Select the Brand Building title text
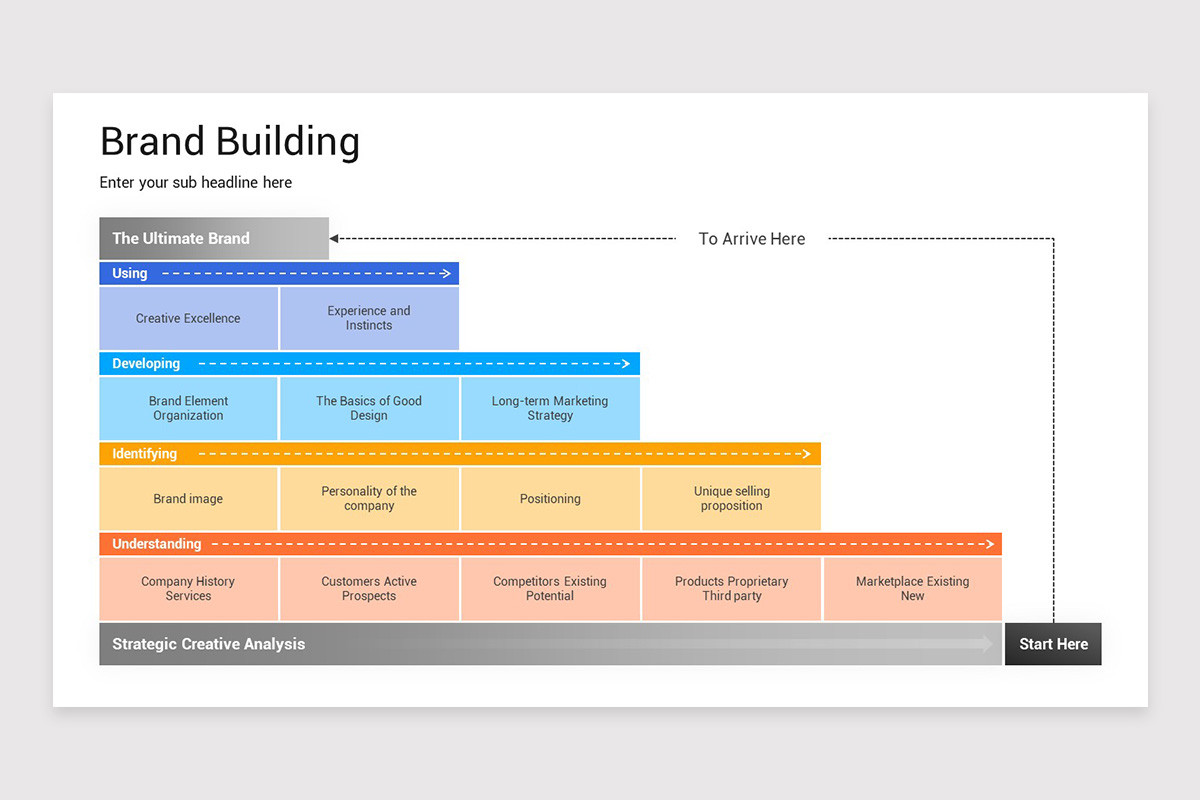Screen dimensions: 1200x800 [229, 141]
